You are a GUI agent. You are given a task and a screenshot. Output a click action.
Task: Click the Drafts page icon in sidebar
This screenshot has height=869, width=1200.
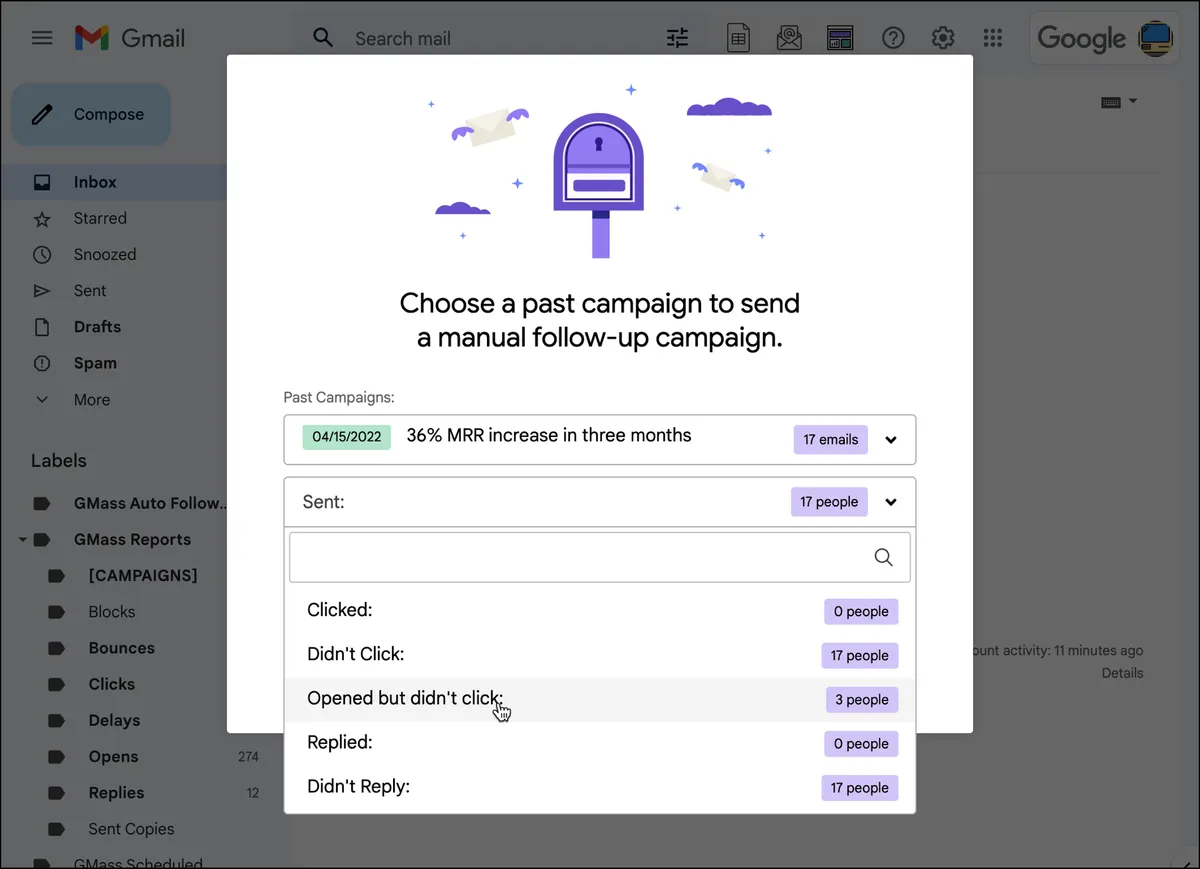click(x=42, y=327)
